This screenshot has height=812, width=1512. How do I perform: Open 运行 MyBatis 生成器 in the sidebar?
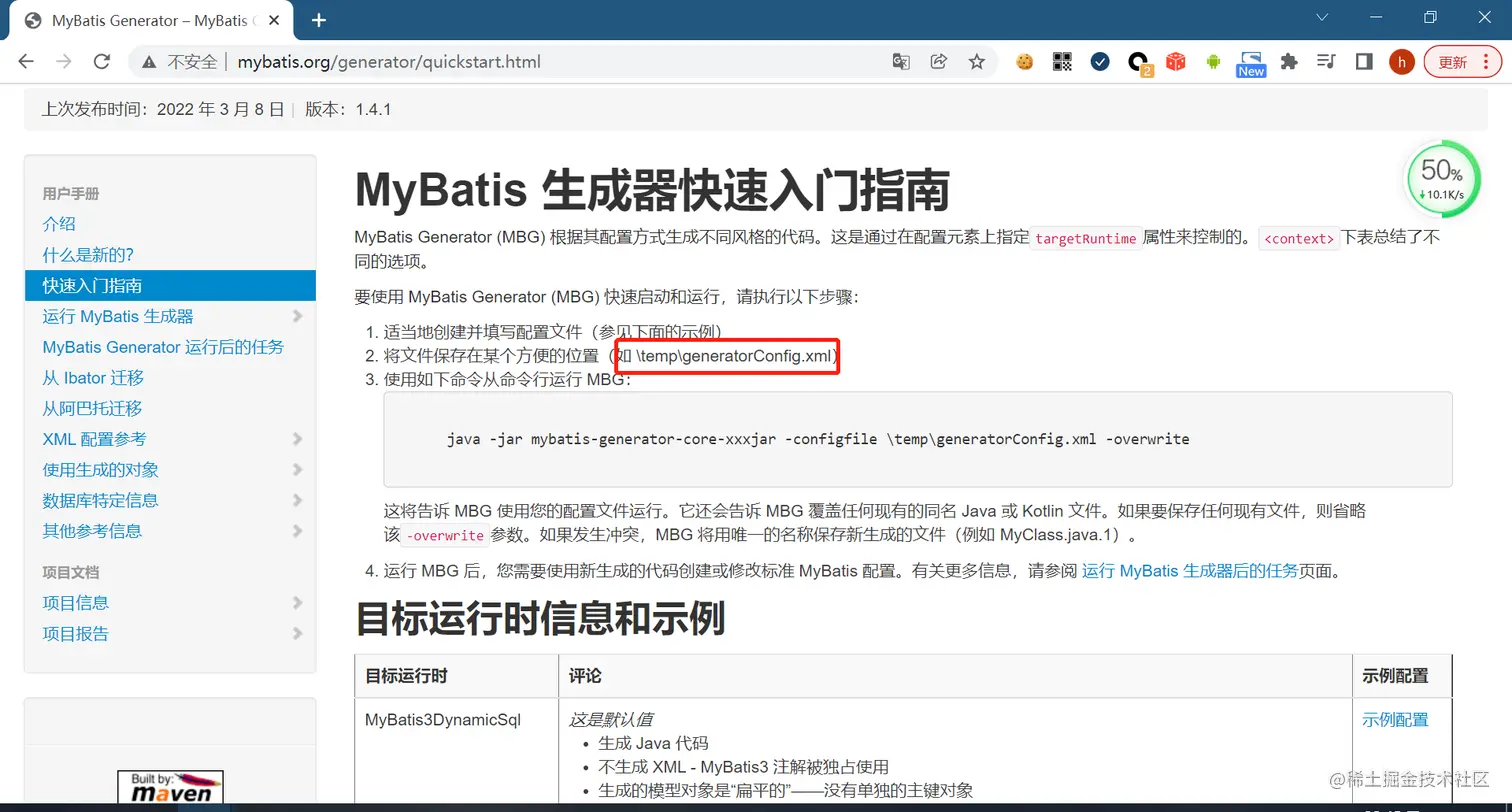point(118,316)
